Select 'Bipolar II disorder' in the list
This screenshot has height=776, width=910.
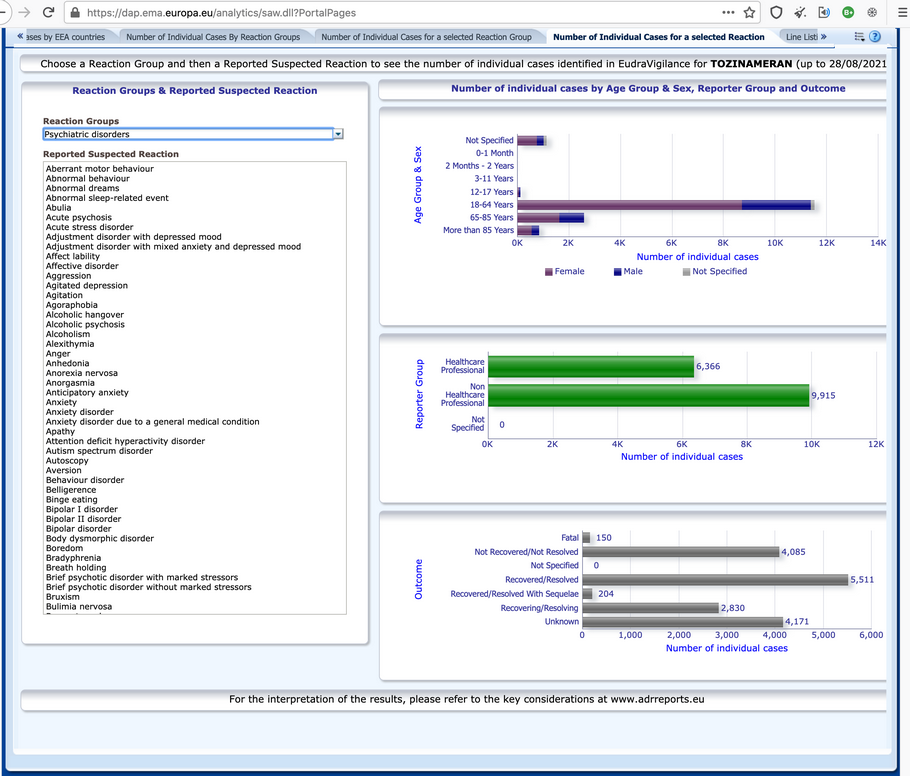(x=84, y=519)
